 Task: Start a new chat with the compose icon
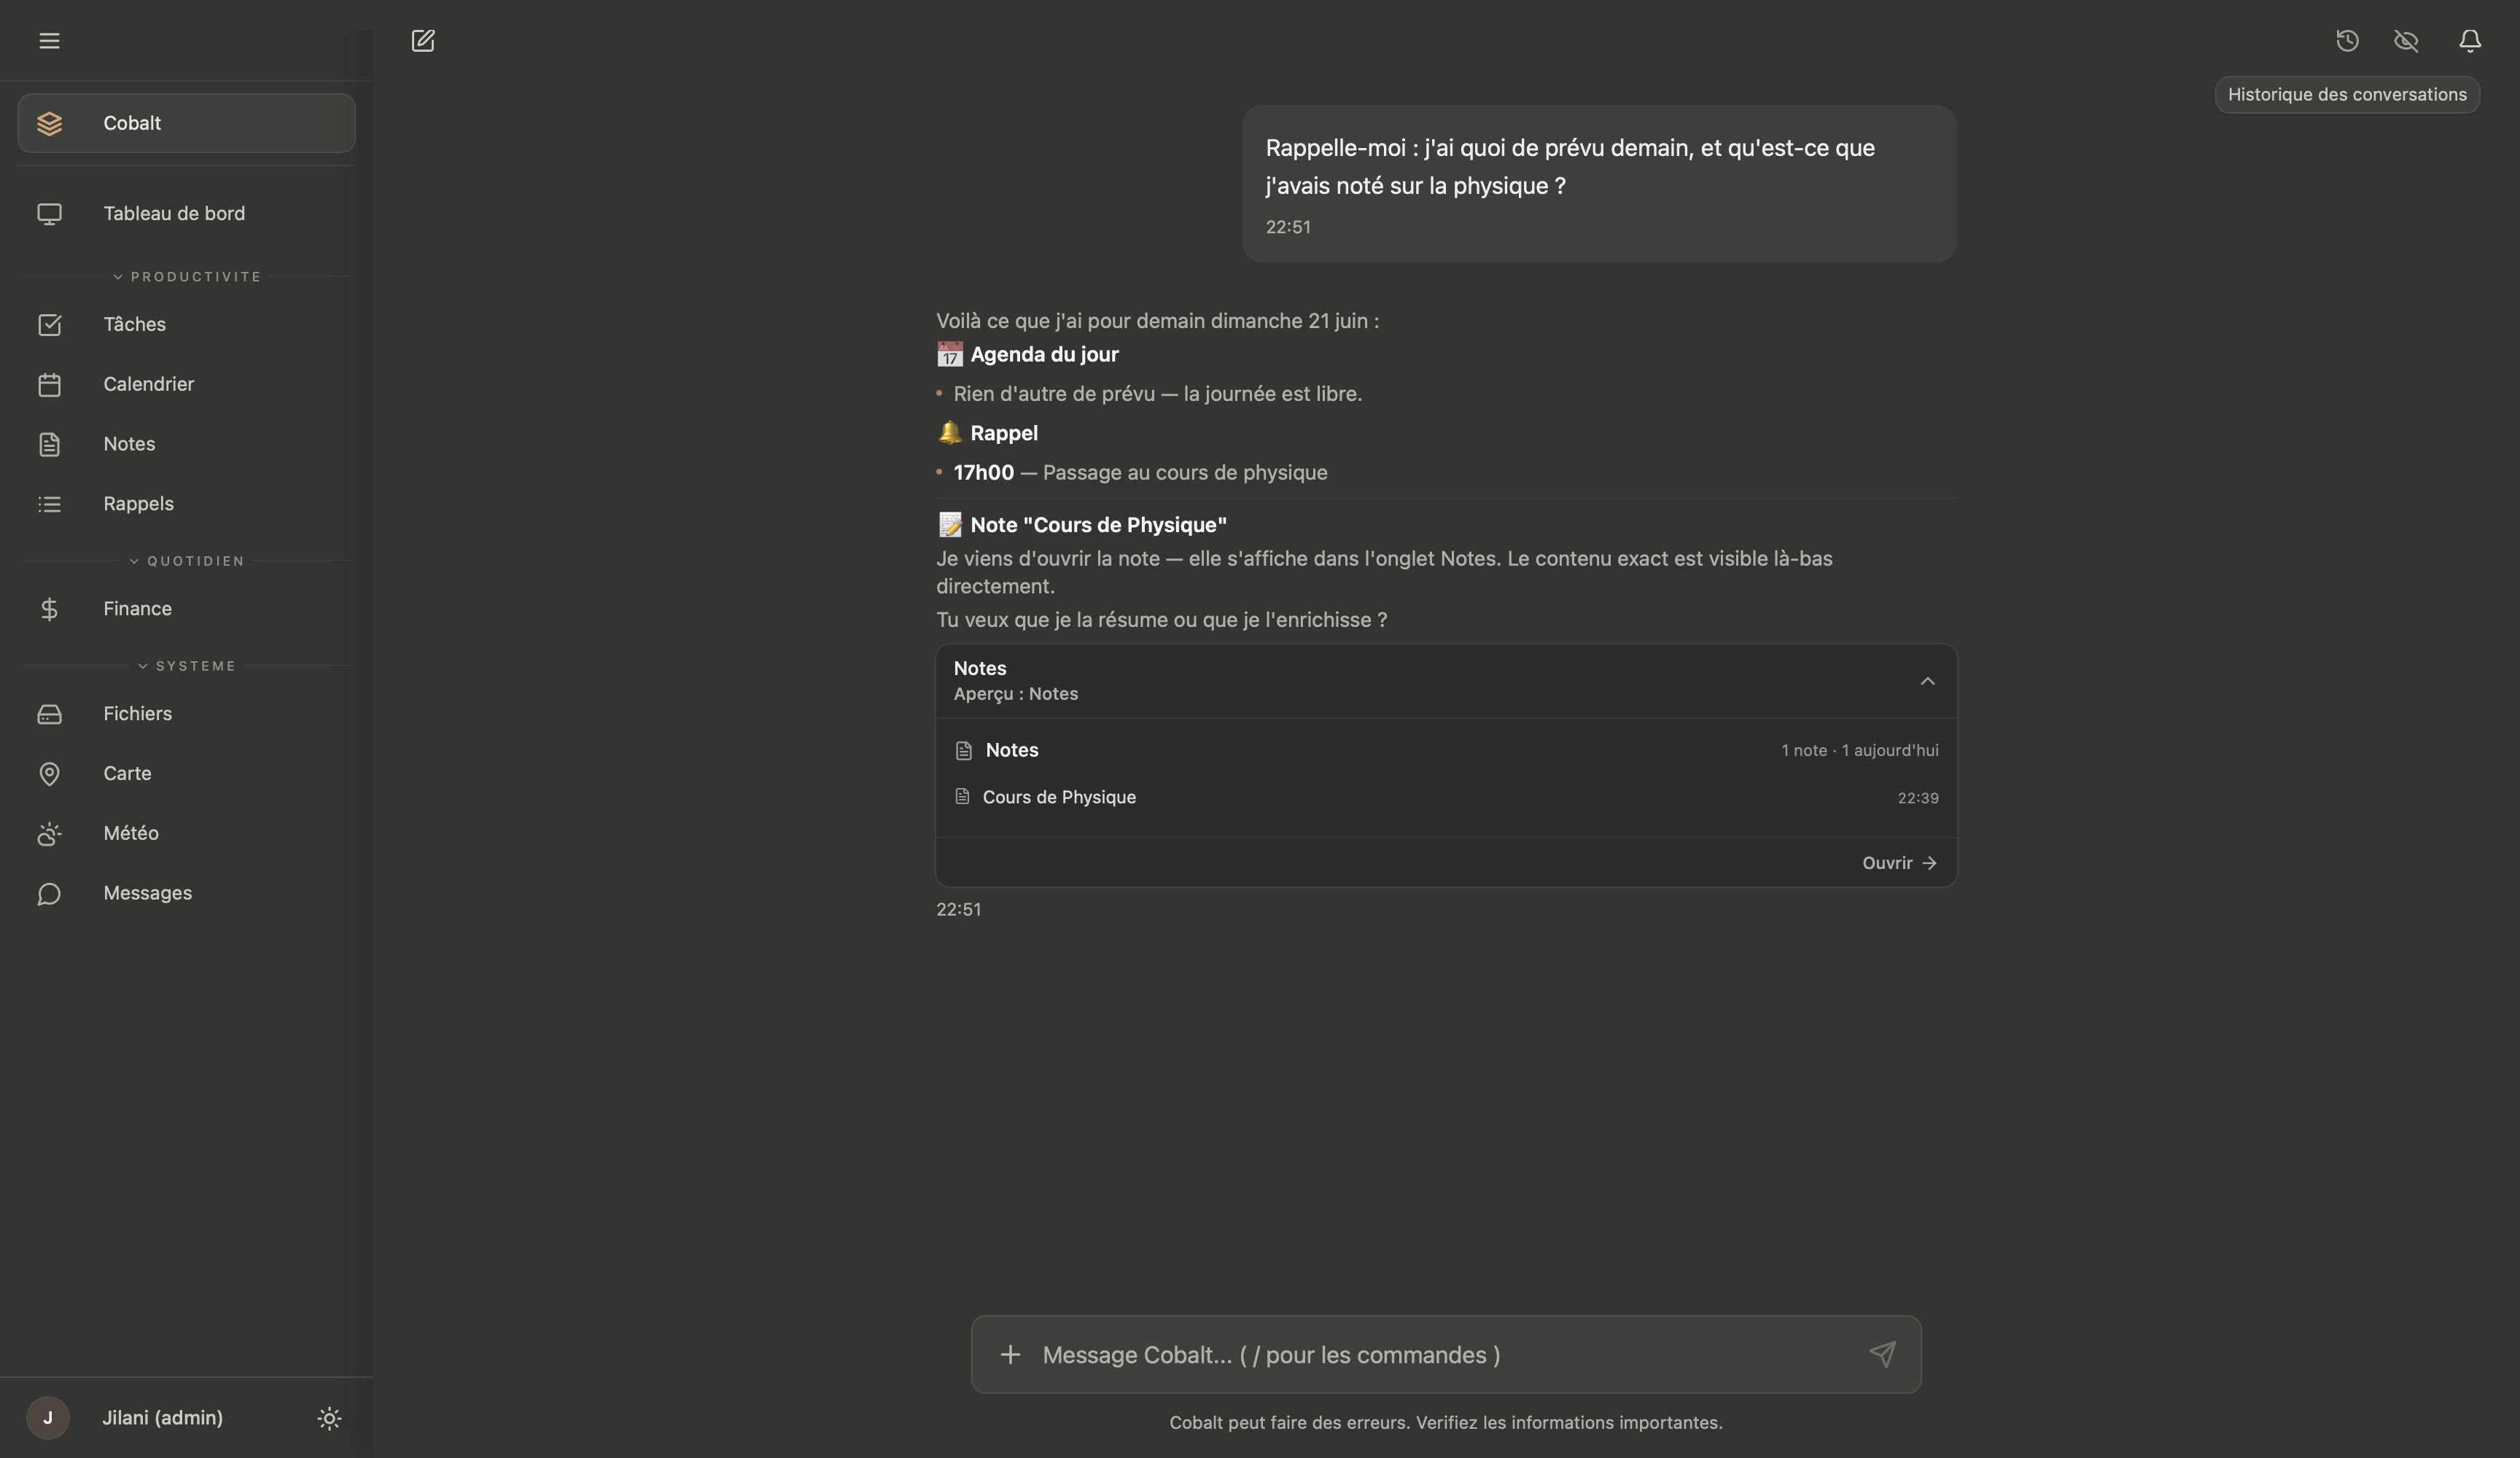(423, 41)
